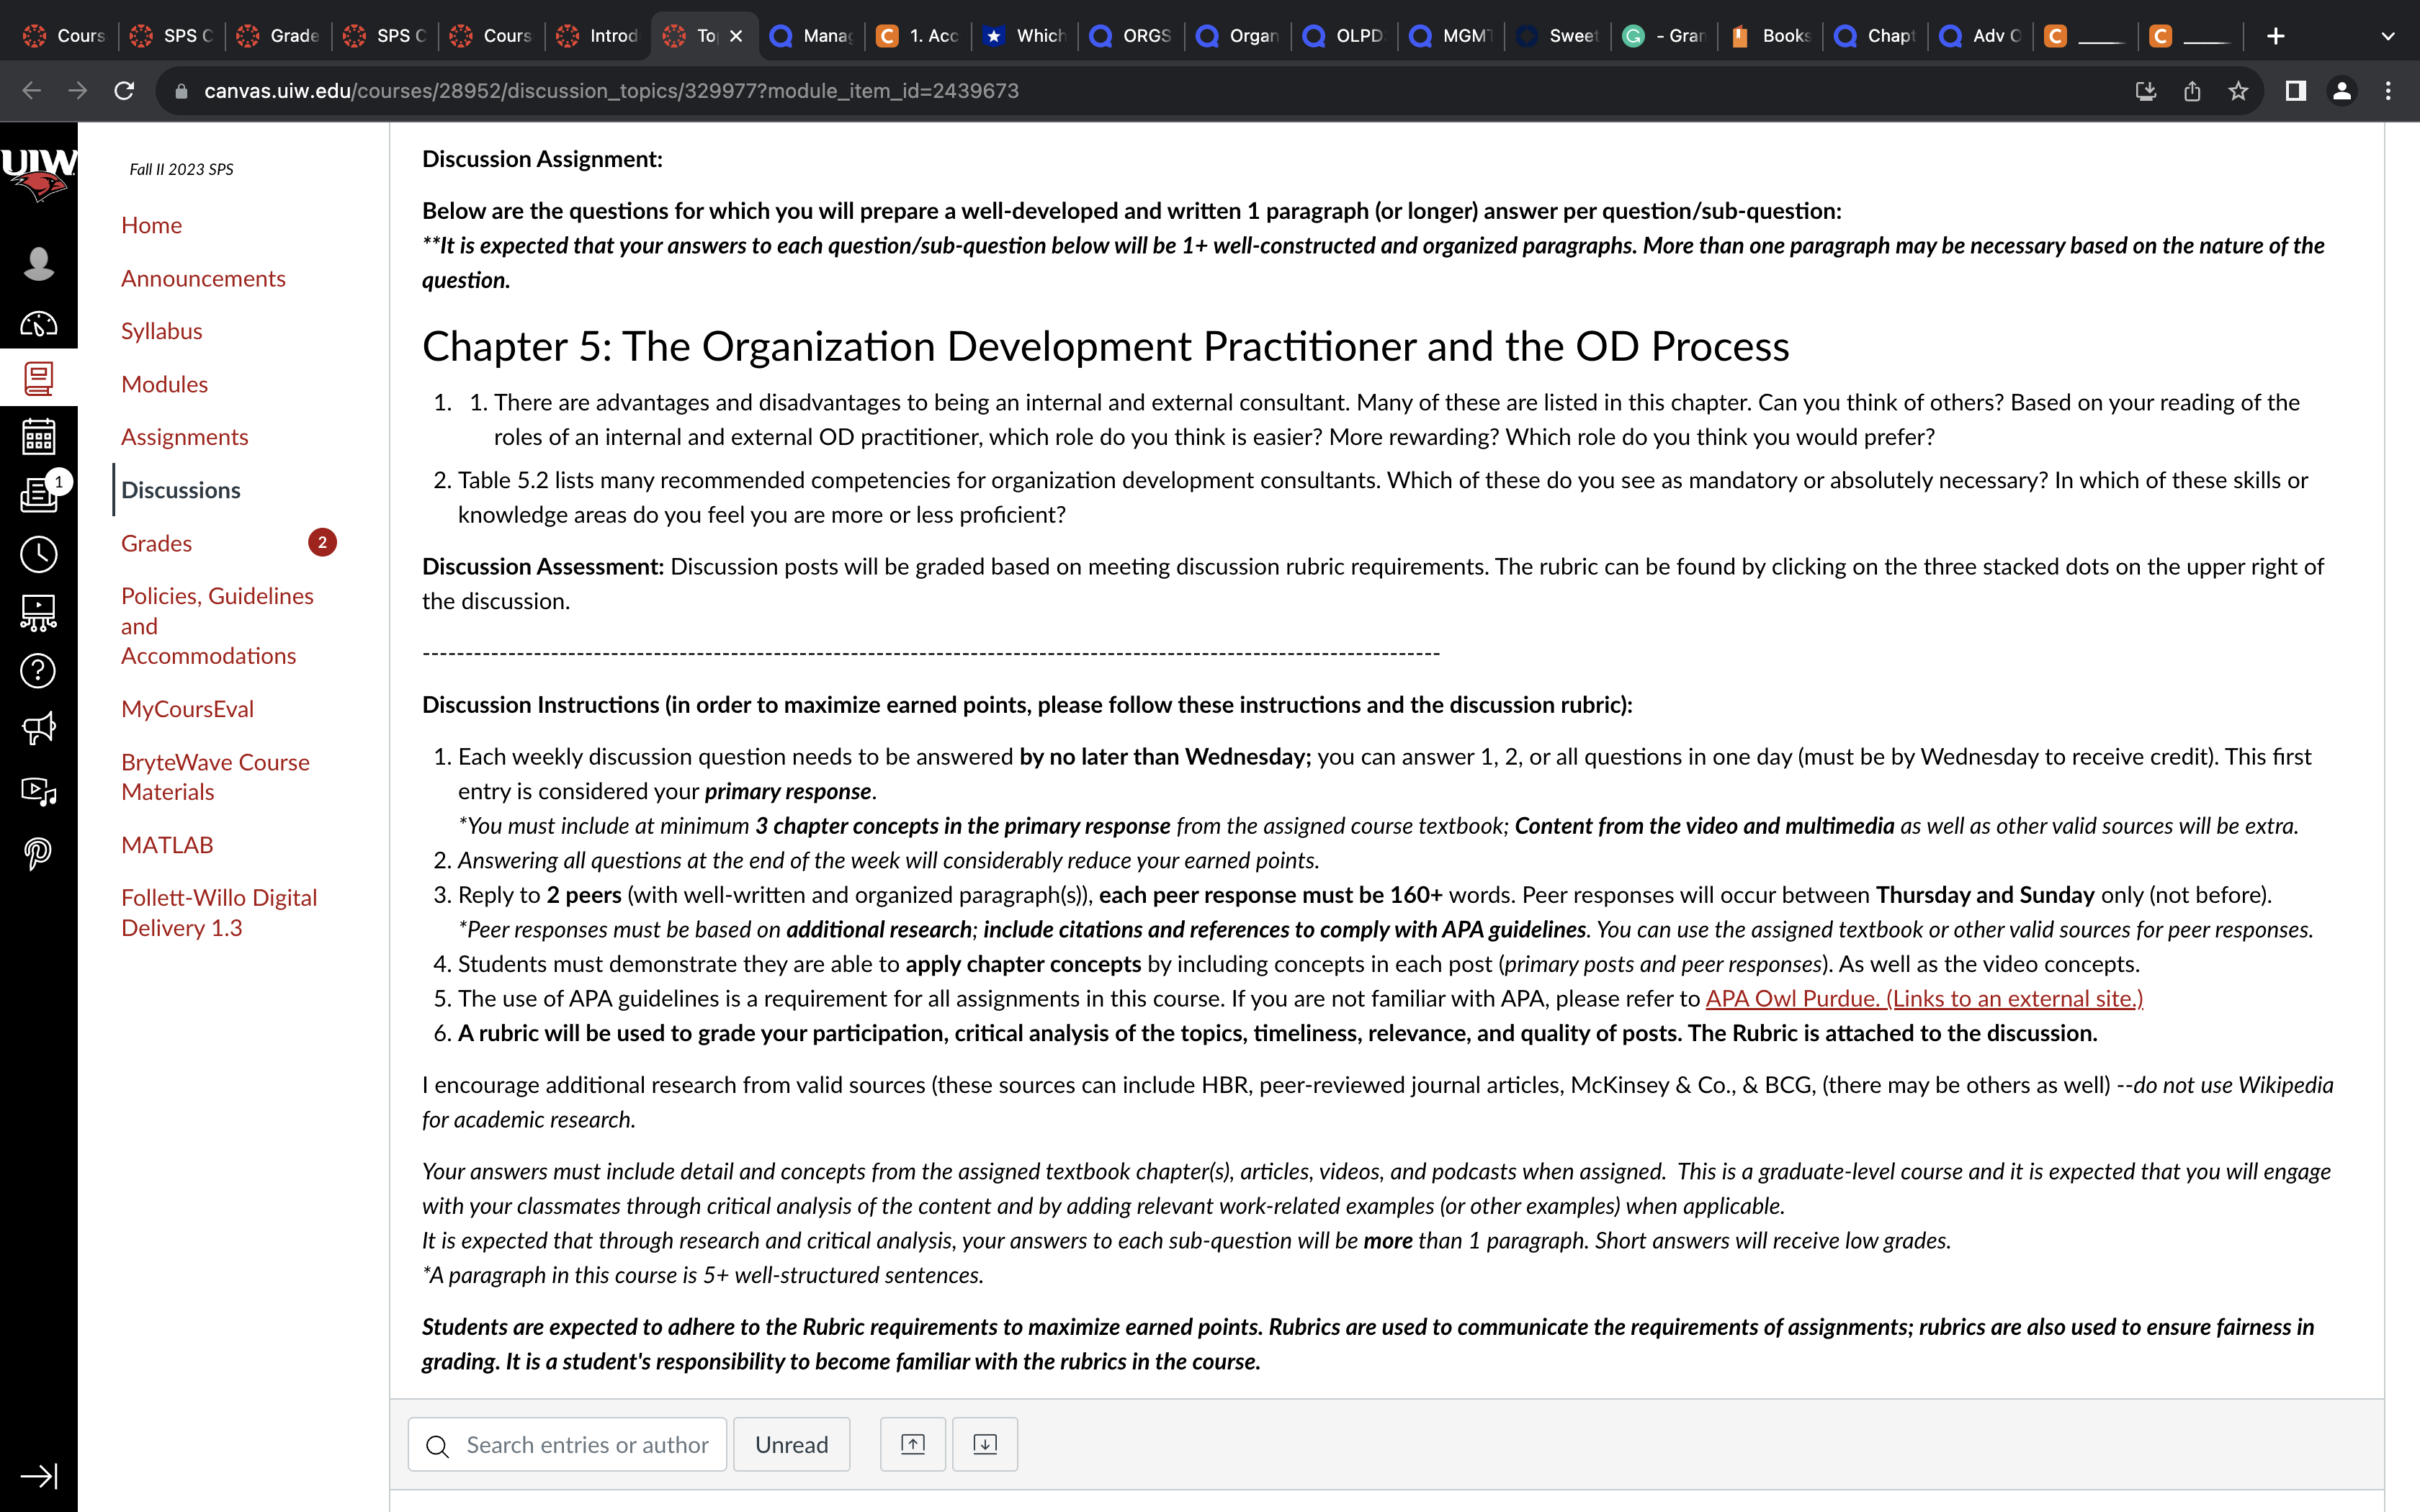Open Assignments in course menu
The image size is (2420, 1512).
click(x=184, y=437)
